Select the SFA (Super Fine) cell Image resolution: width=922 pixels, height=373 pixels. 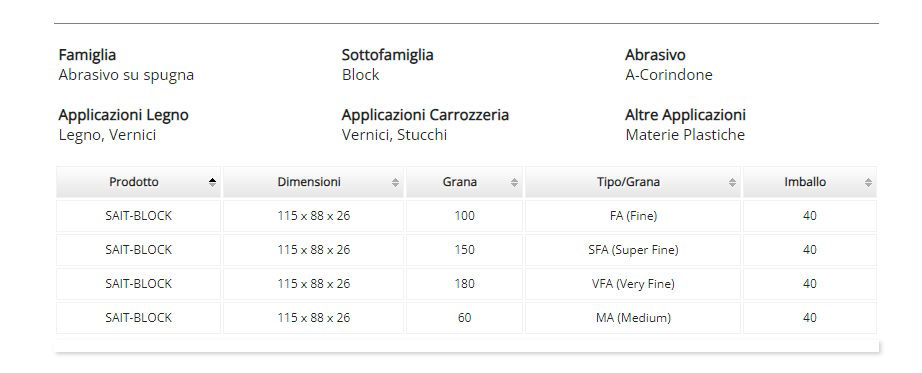(x=633, y=250)
